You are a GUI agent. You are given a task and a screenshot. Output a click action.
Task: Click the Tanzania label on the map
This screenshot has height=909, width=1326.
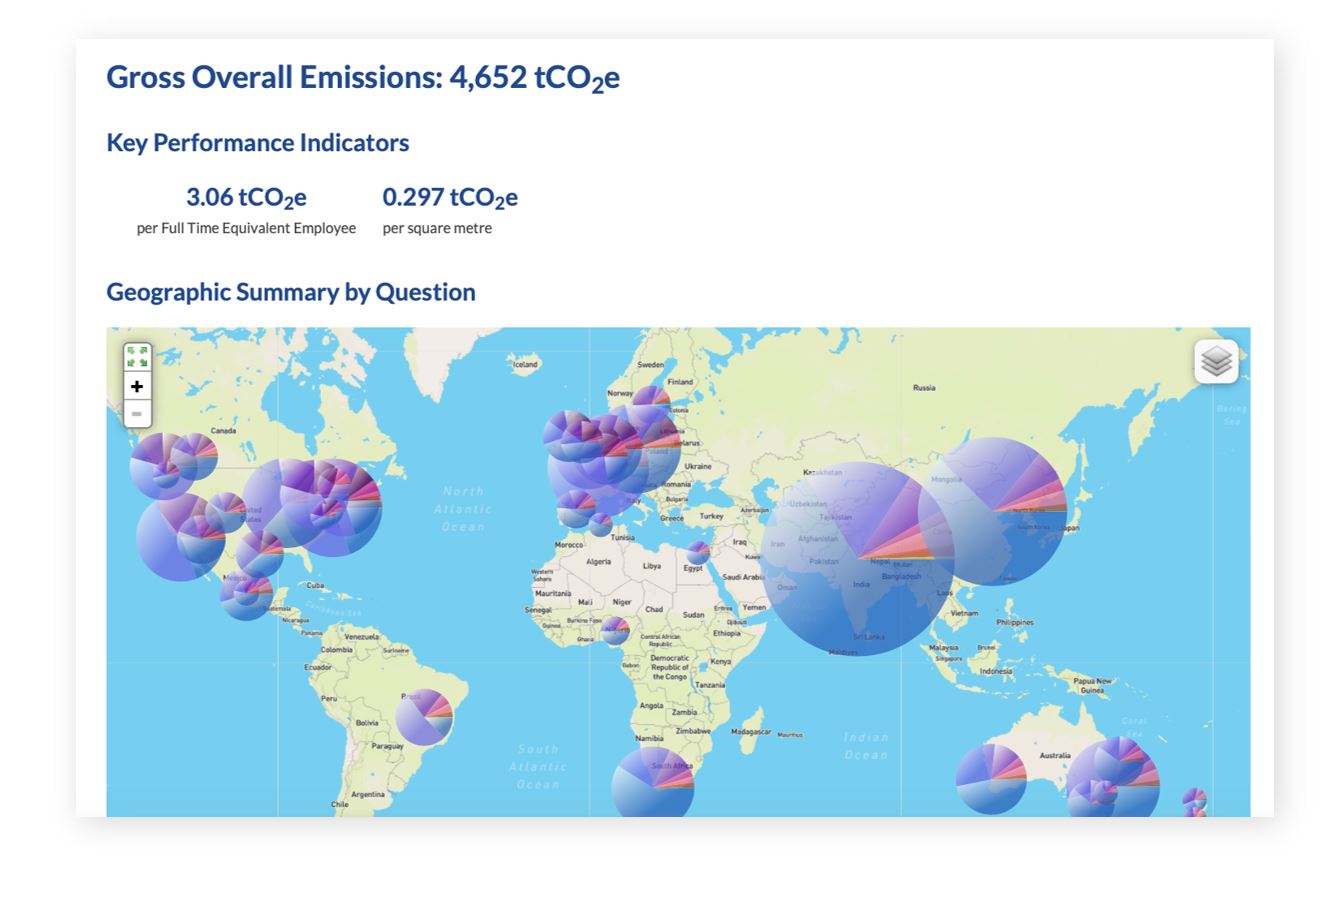pos(710,685)
